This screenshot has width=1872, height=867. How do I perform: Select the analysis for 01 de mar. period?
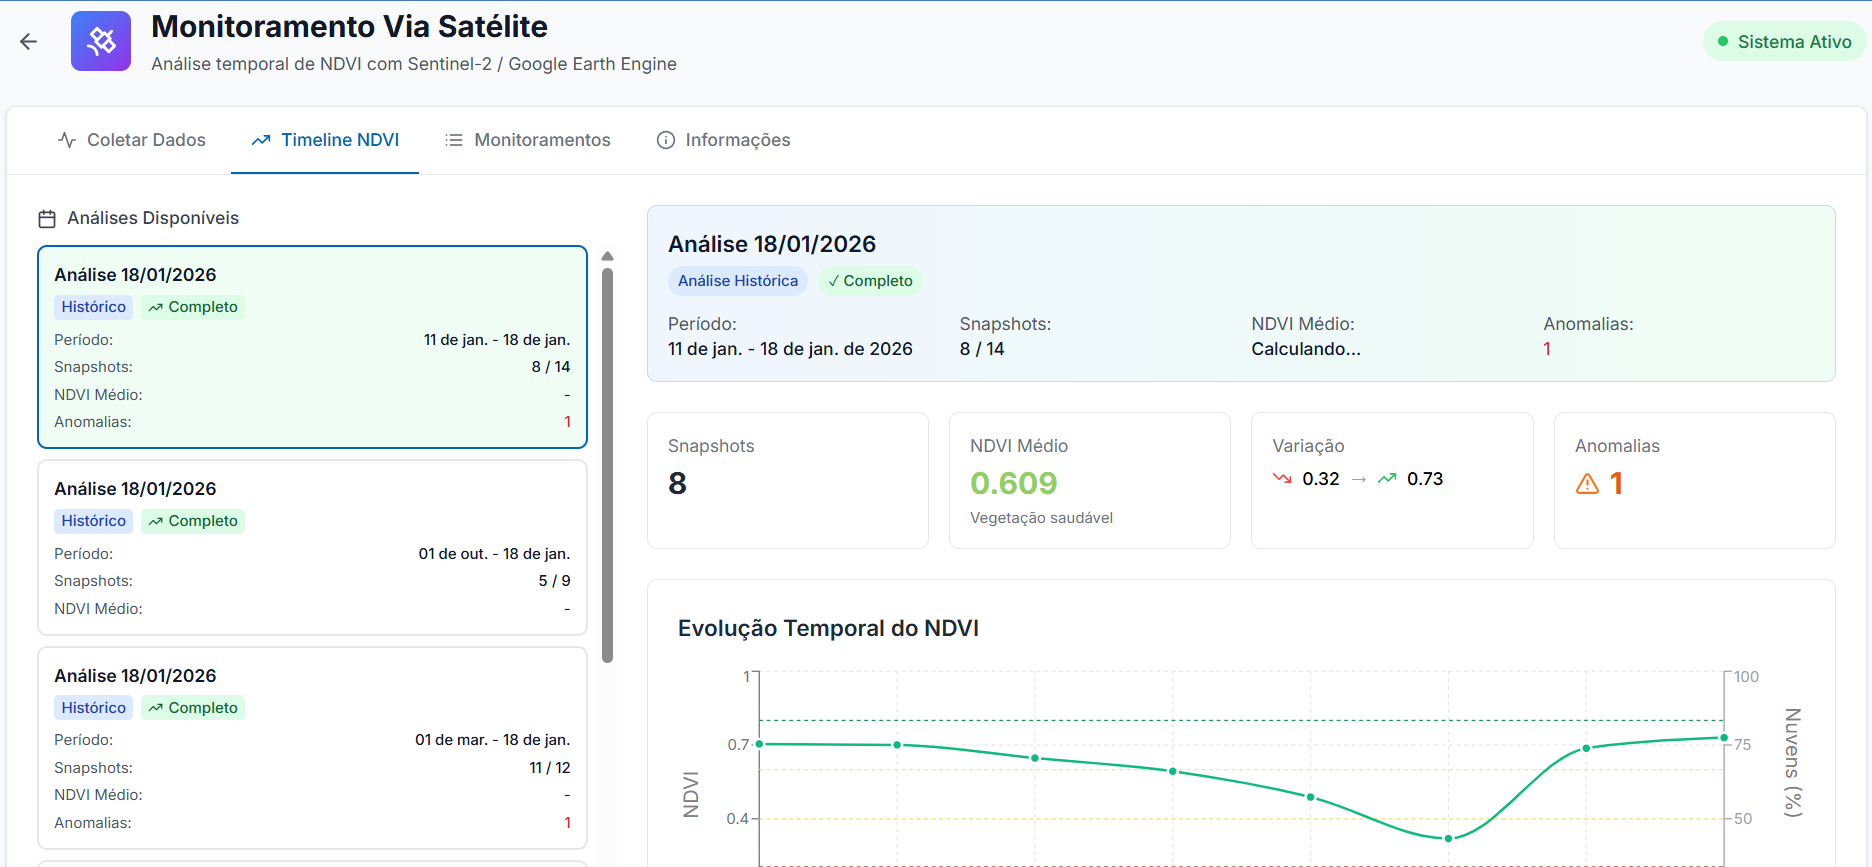[x=312, y=747]
